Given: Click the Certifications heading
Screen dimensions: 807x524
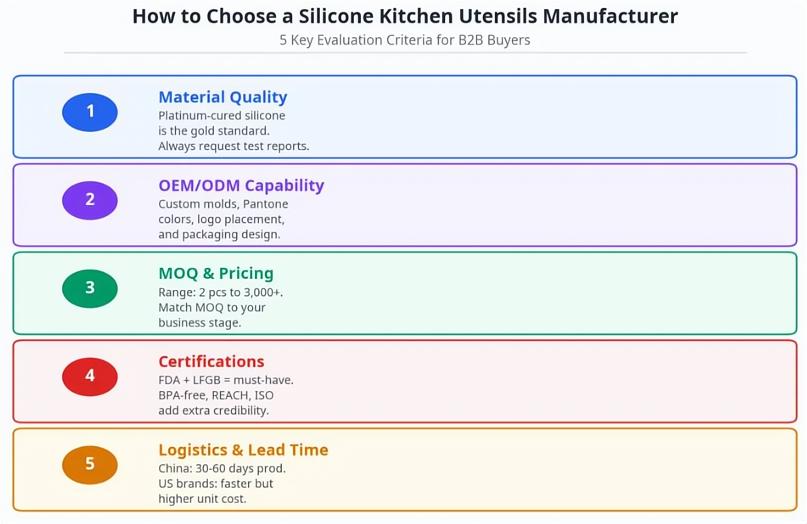Looking at the screenshot, I should coord(211,361).
